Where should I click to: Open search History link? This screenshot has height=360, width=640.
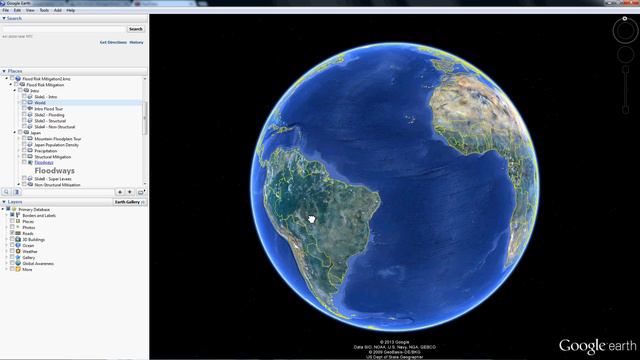[136, 42]
